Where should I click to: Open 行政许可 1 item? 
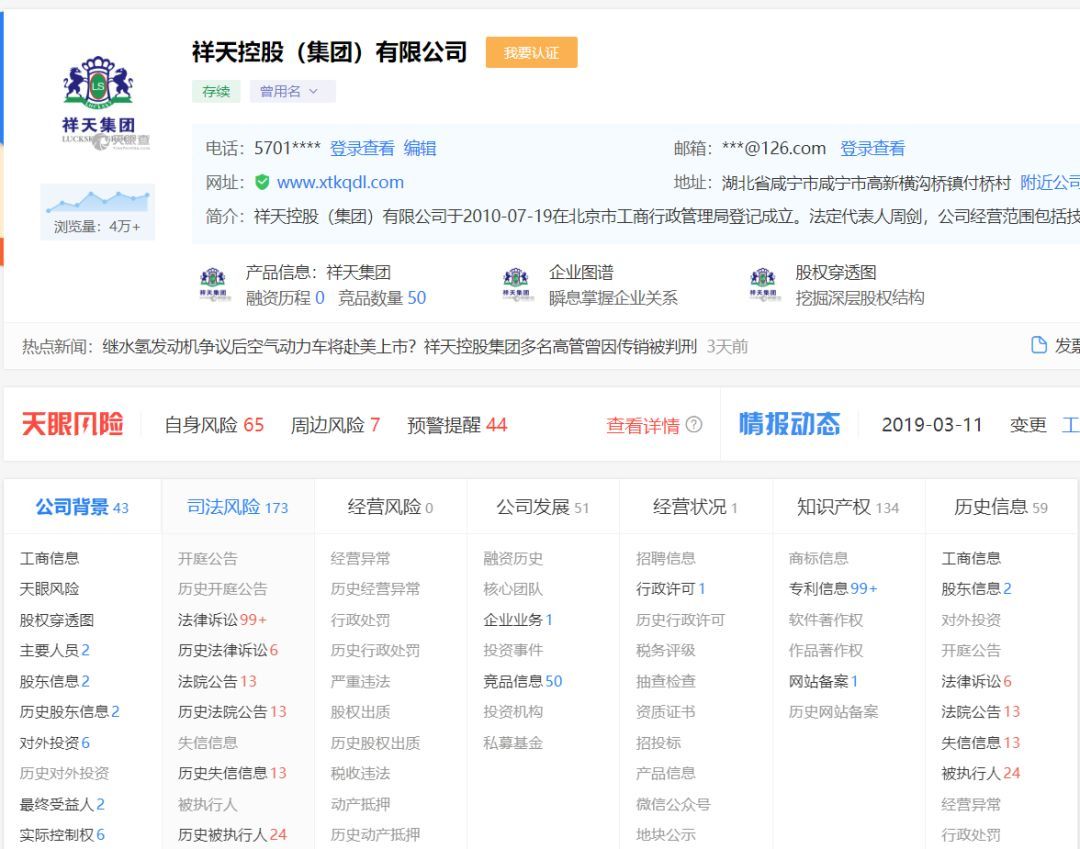click(671, 589)
